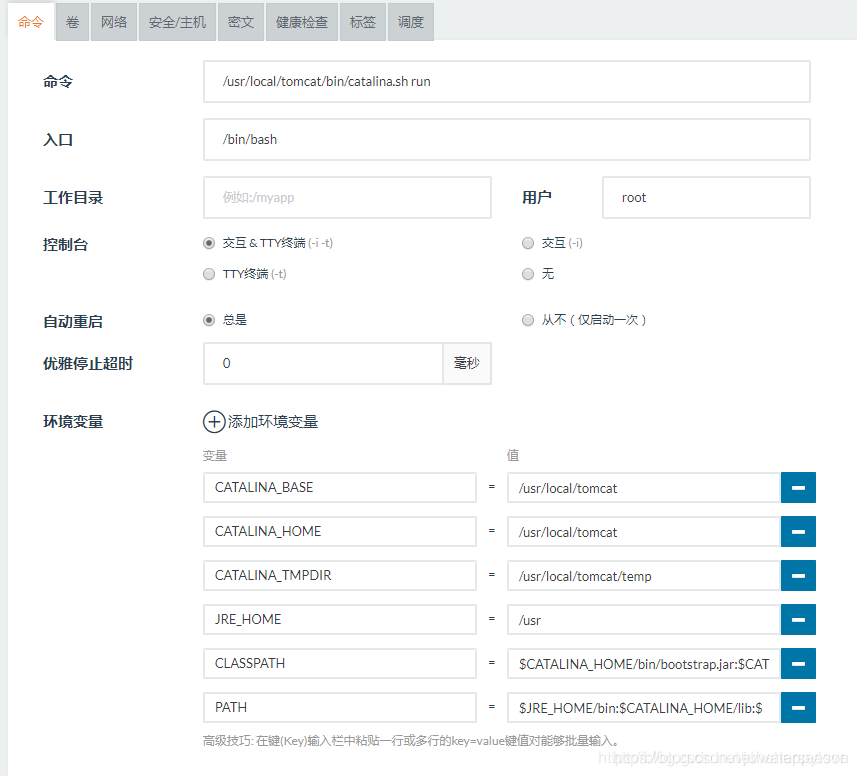The height and width of the screenshot is (776, 857).
Task: Select 交互 & TTY终端 console option
Action: [x=209, y=243]
